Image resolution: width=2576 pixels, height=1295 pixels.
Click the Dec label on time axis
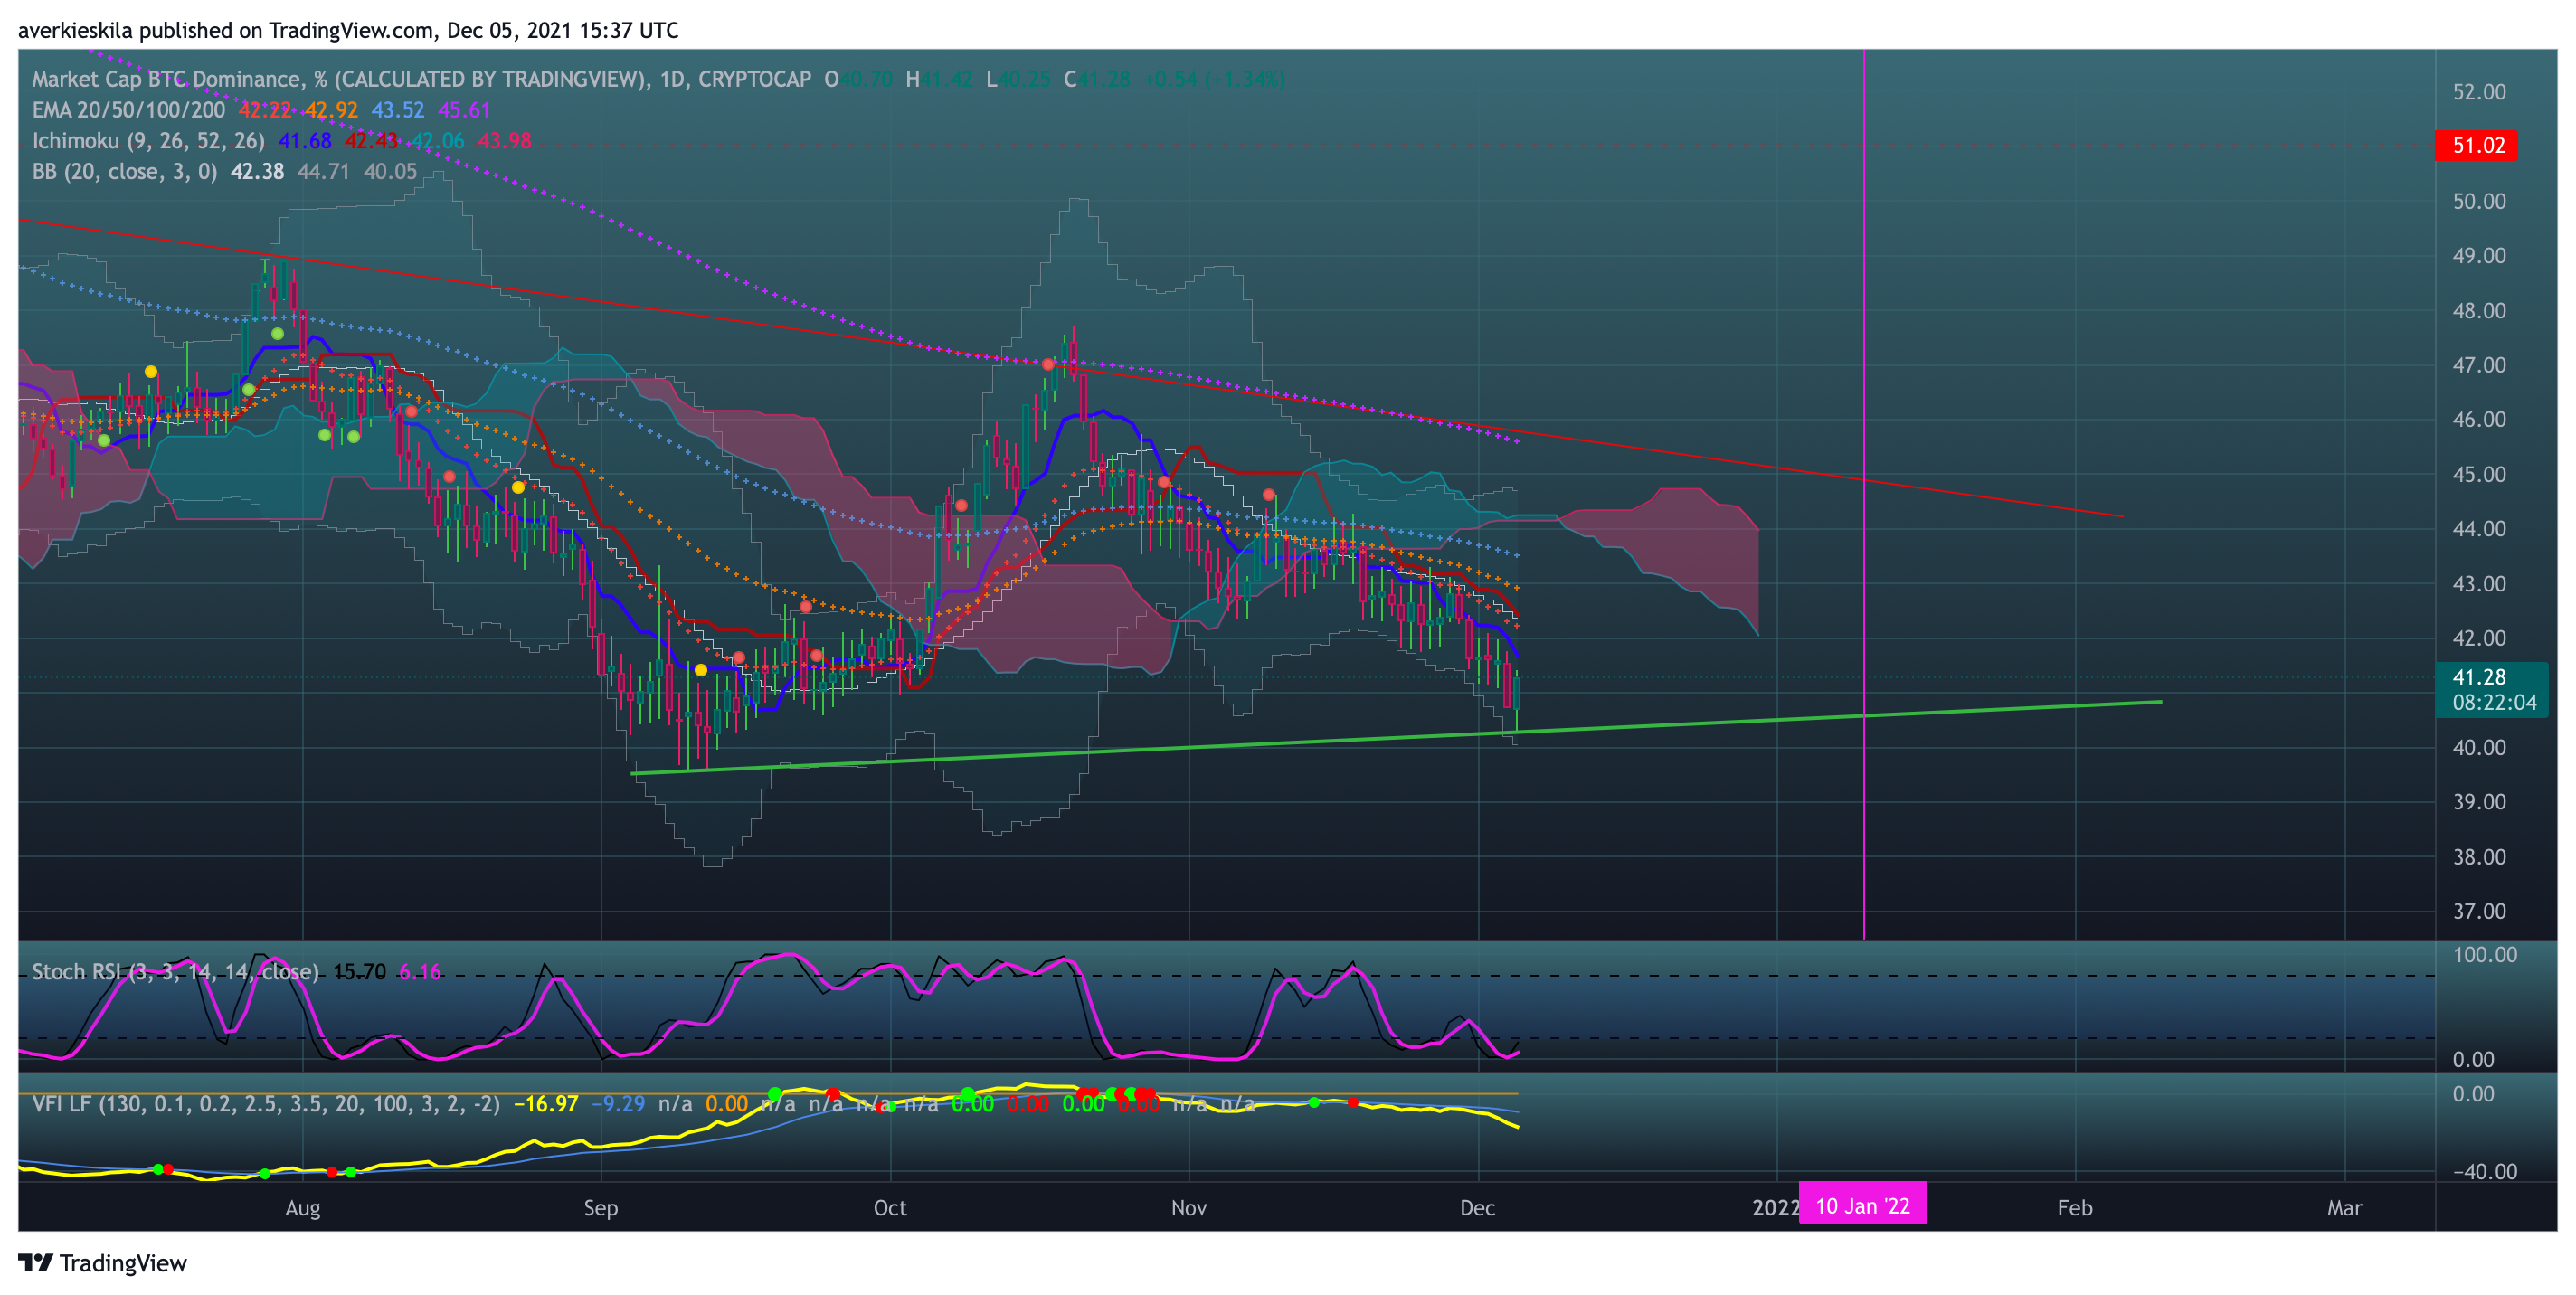(x=1477, y=1208)
